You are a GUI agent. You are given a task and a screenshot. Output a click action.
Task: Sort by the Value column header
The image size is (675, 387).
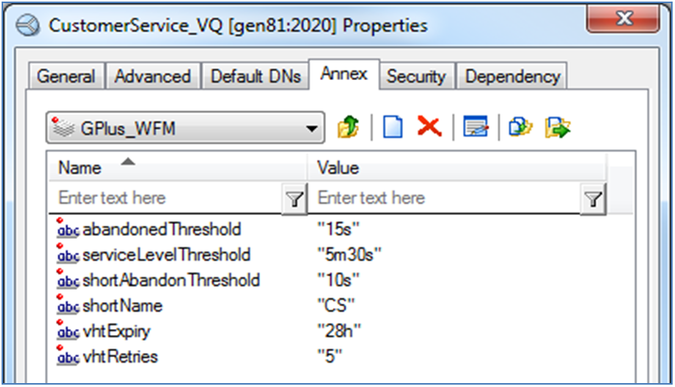point(457,167)
